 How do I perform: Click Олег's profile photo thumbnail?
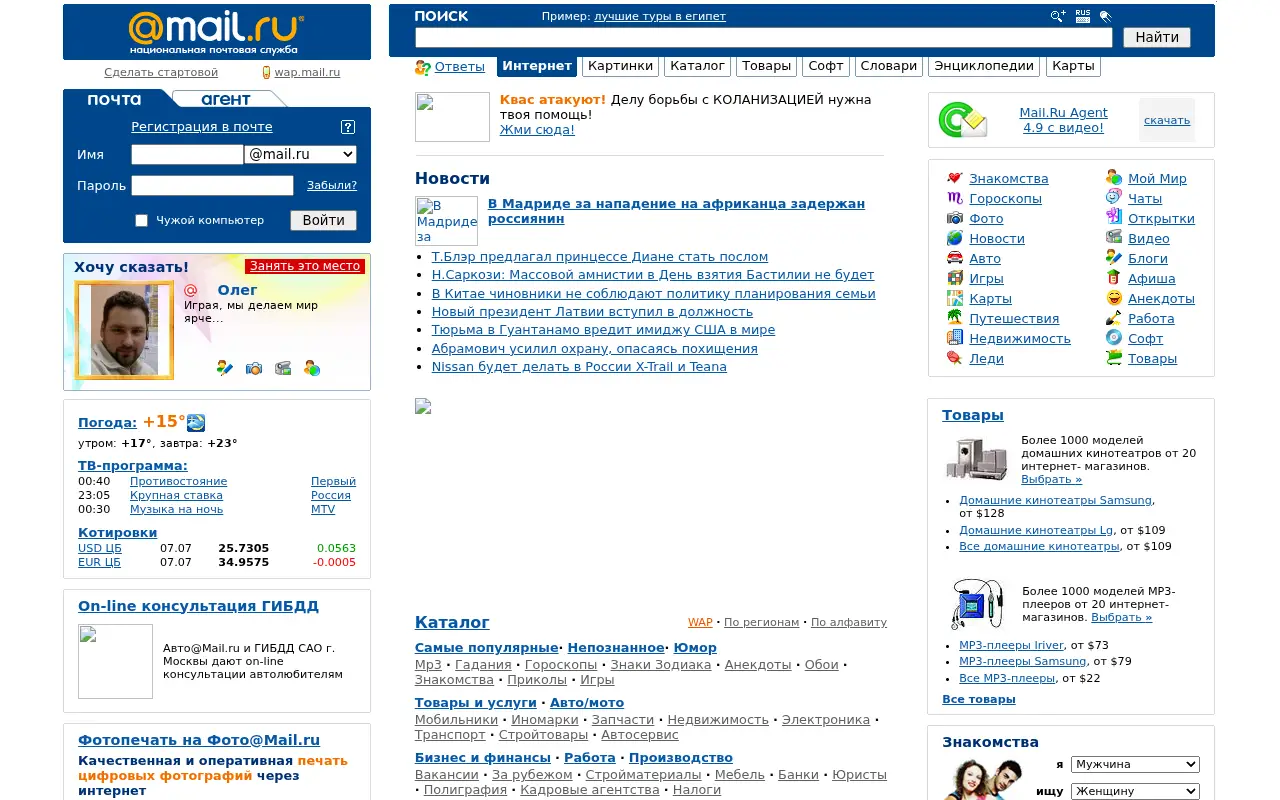pyautogui.click(x=124, y=331)
